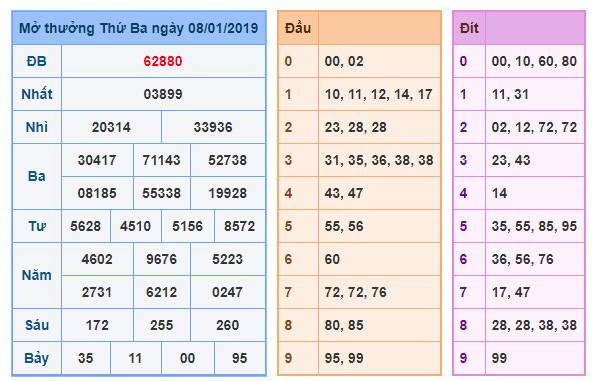The image size is (596, 381).
Task: Select Đầu row '31, 35, 36, 38, 38'
Action: tap(379, 160)
